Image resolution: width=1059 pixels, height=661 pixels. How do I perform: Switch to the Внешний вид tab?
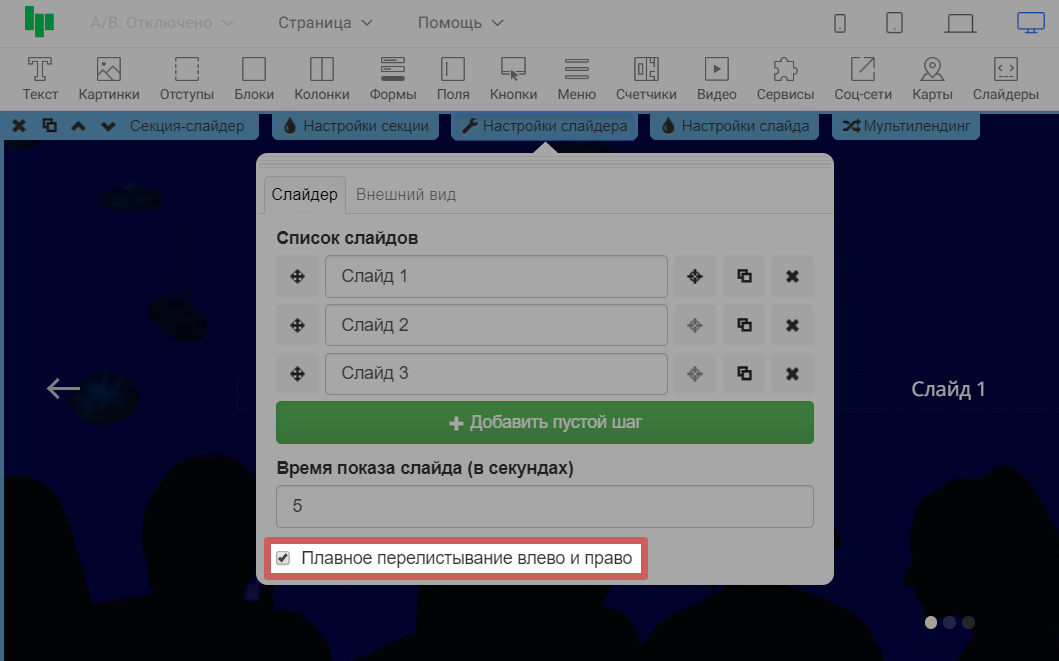tap(406, 194)
